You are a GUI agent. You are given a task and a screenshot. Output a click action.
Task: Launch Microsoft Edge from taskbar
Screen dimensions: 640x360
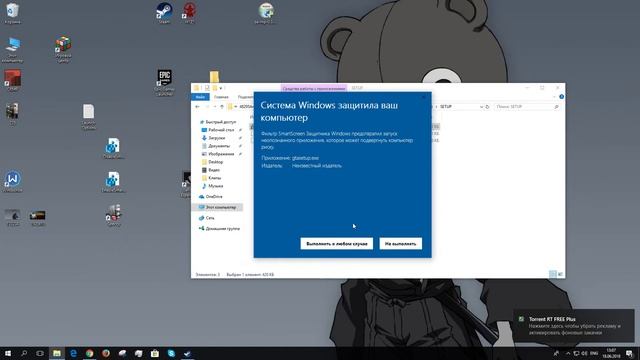coord(73,353)
